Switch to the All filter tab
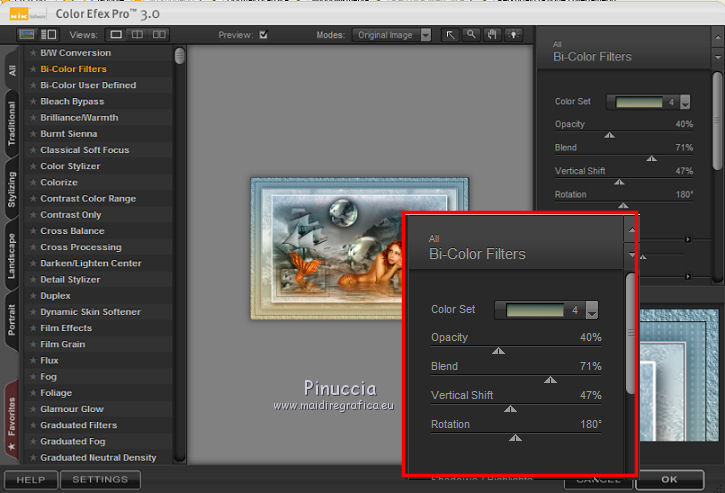This screenshot has width=725, height=493. tap(12, 70)
